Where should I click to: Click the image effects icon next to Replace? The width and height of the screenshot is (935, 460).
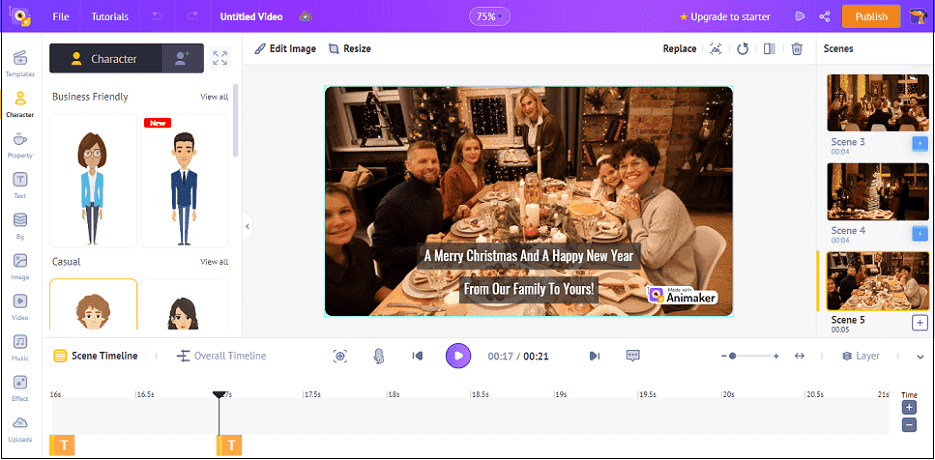coord(716,49)
